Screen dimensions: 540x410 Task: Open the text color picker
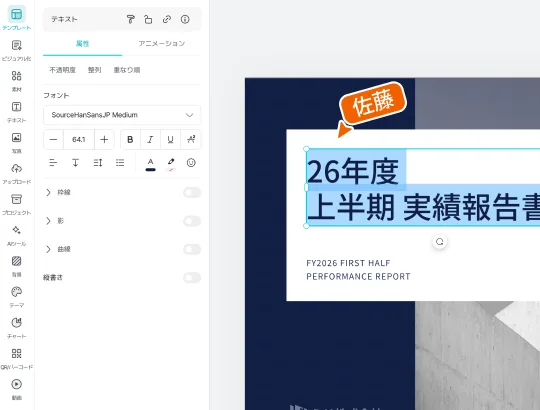(150, 164)
